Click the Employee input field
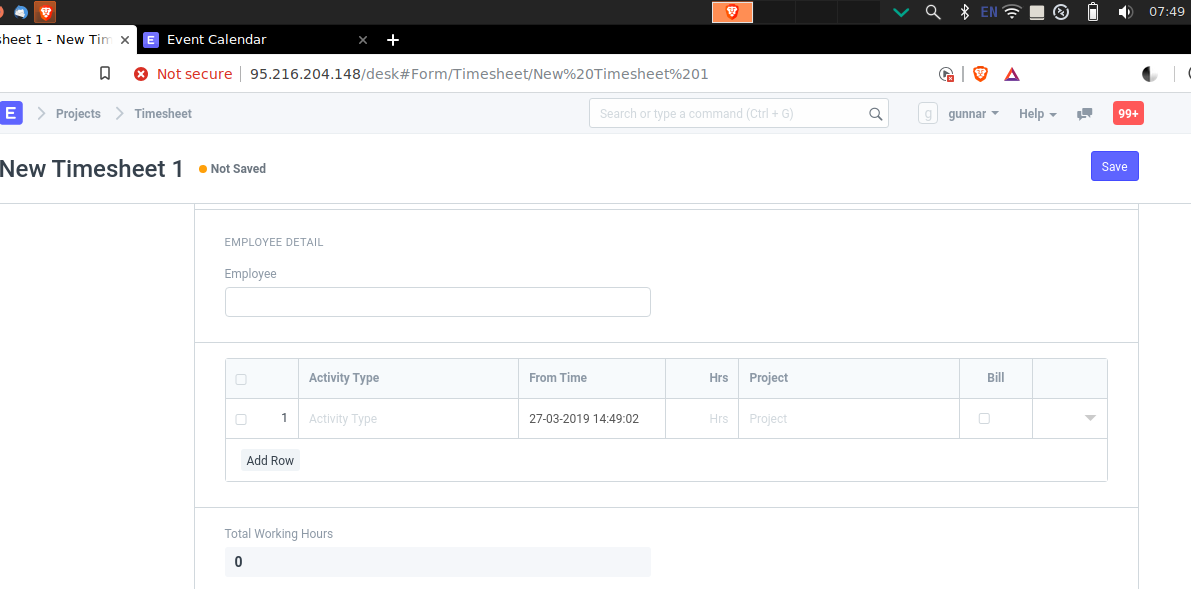This screenshot has width=1191, height=589. point(438,302)
